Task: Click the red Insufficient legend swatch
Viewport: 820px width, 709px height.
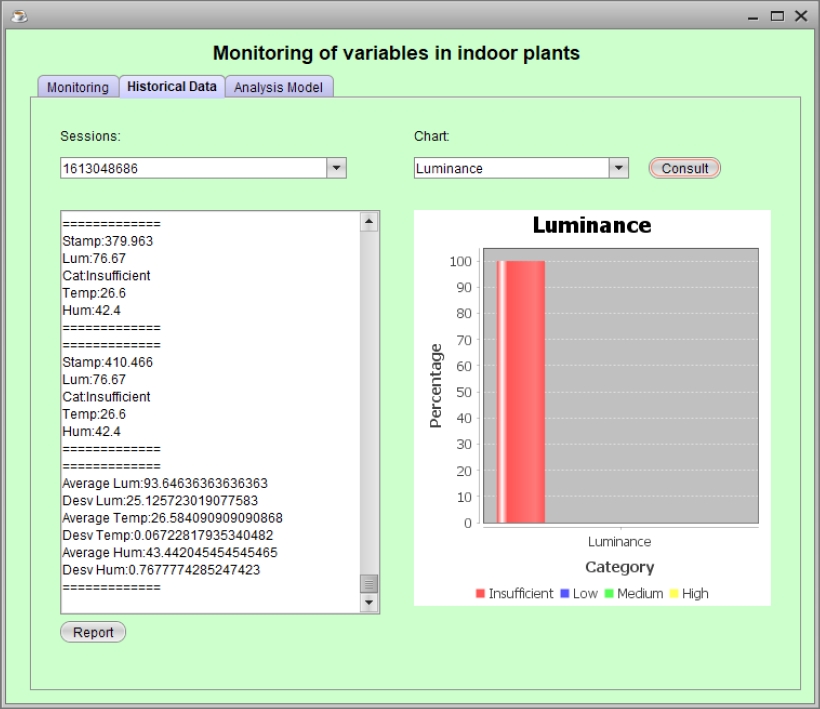Action: tap(481, 594)
